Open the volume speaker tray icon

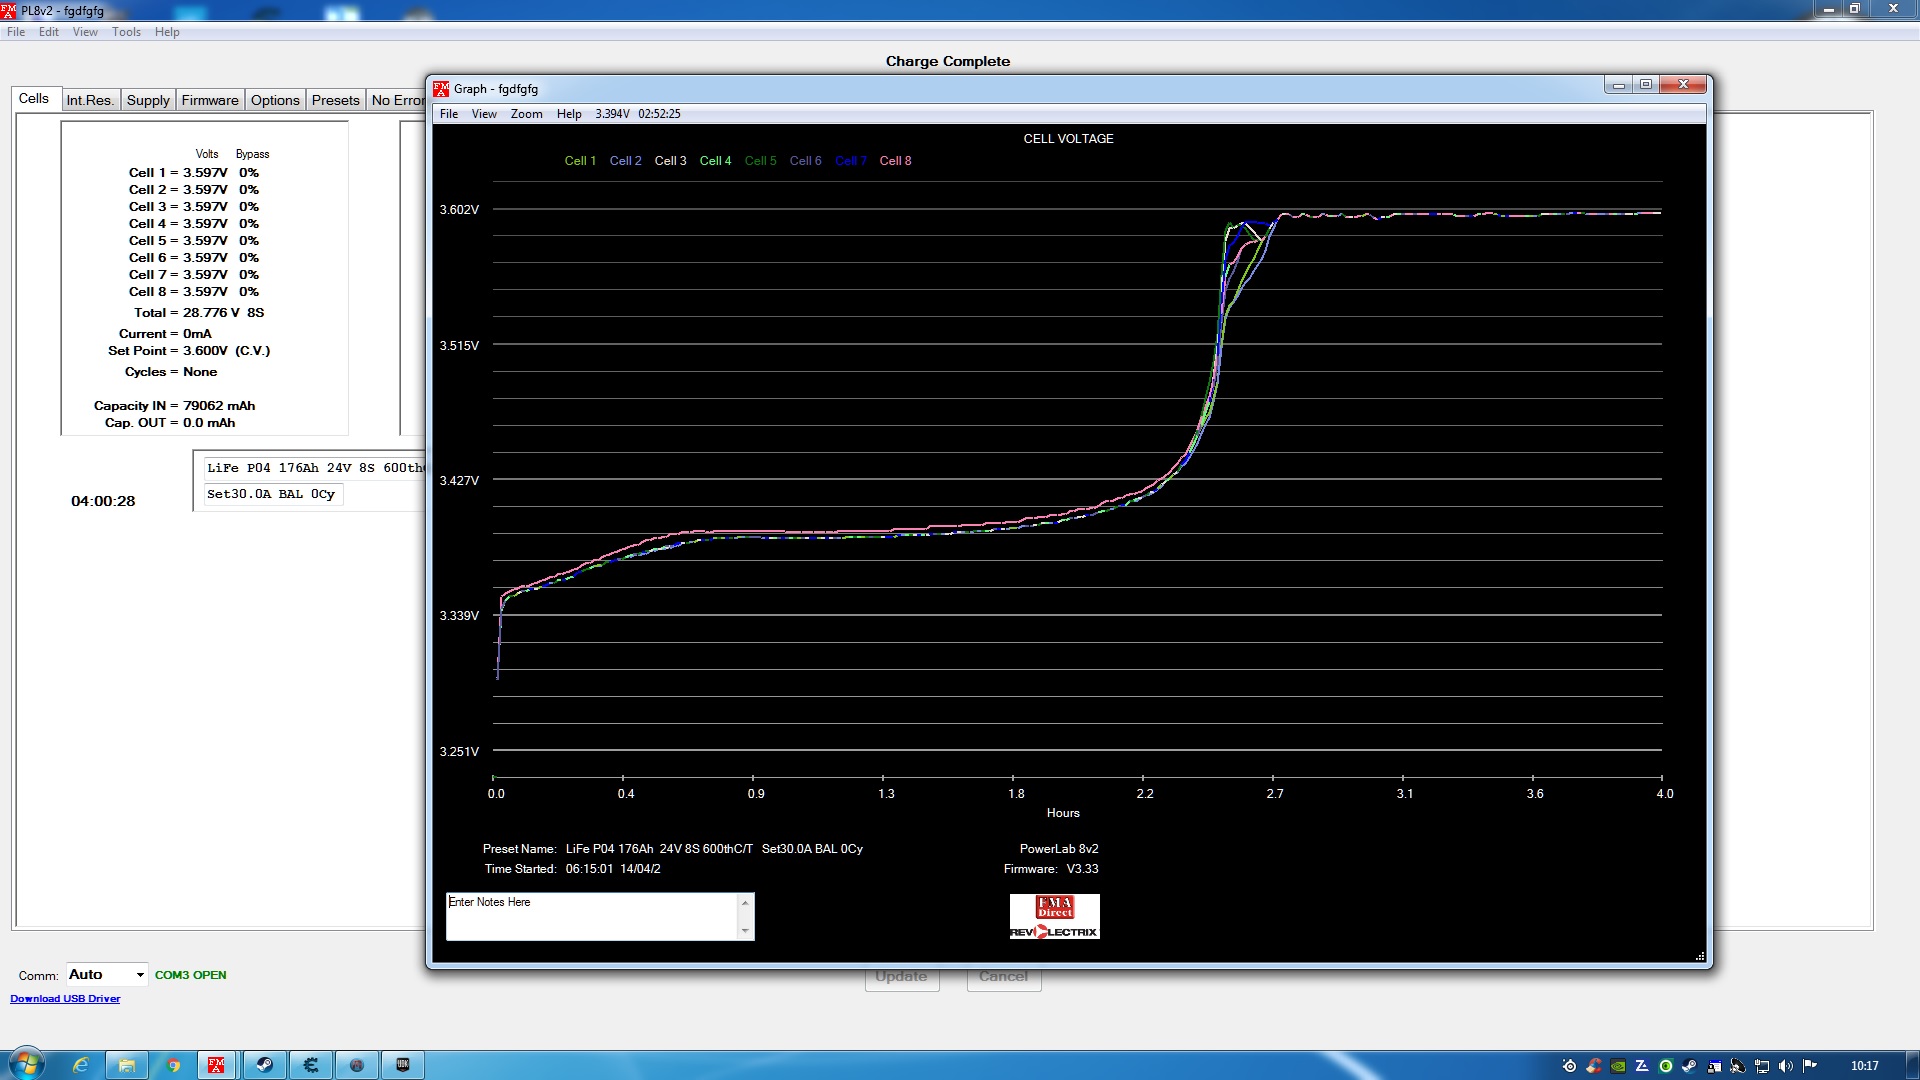(1786, 1066)
